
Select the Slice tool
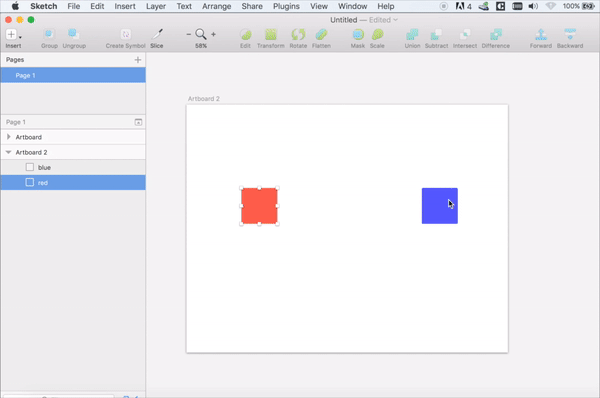point(157,34)
